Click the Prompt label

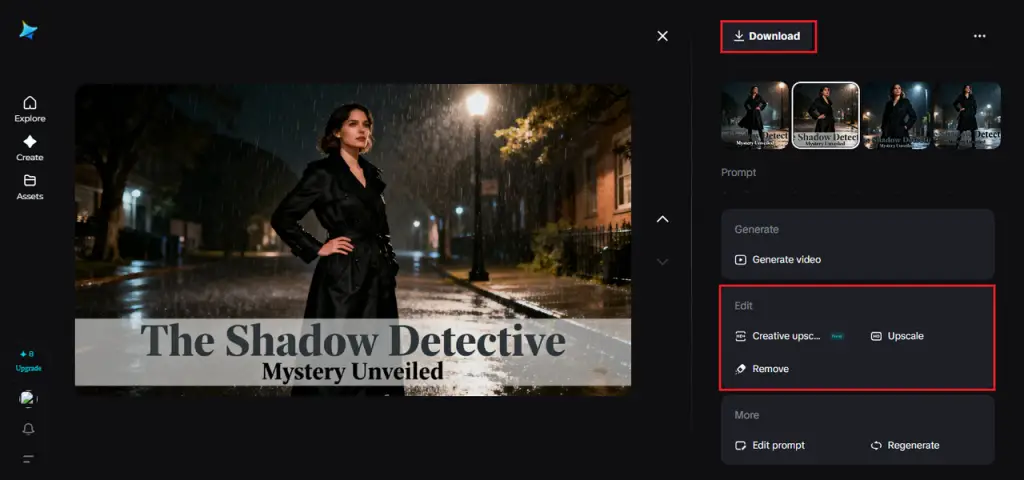tap(739, 172)
